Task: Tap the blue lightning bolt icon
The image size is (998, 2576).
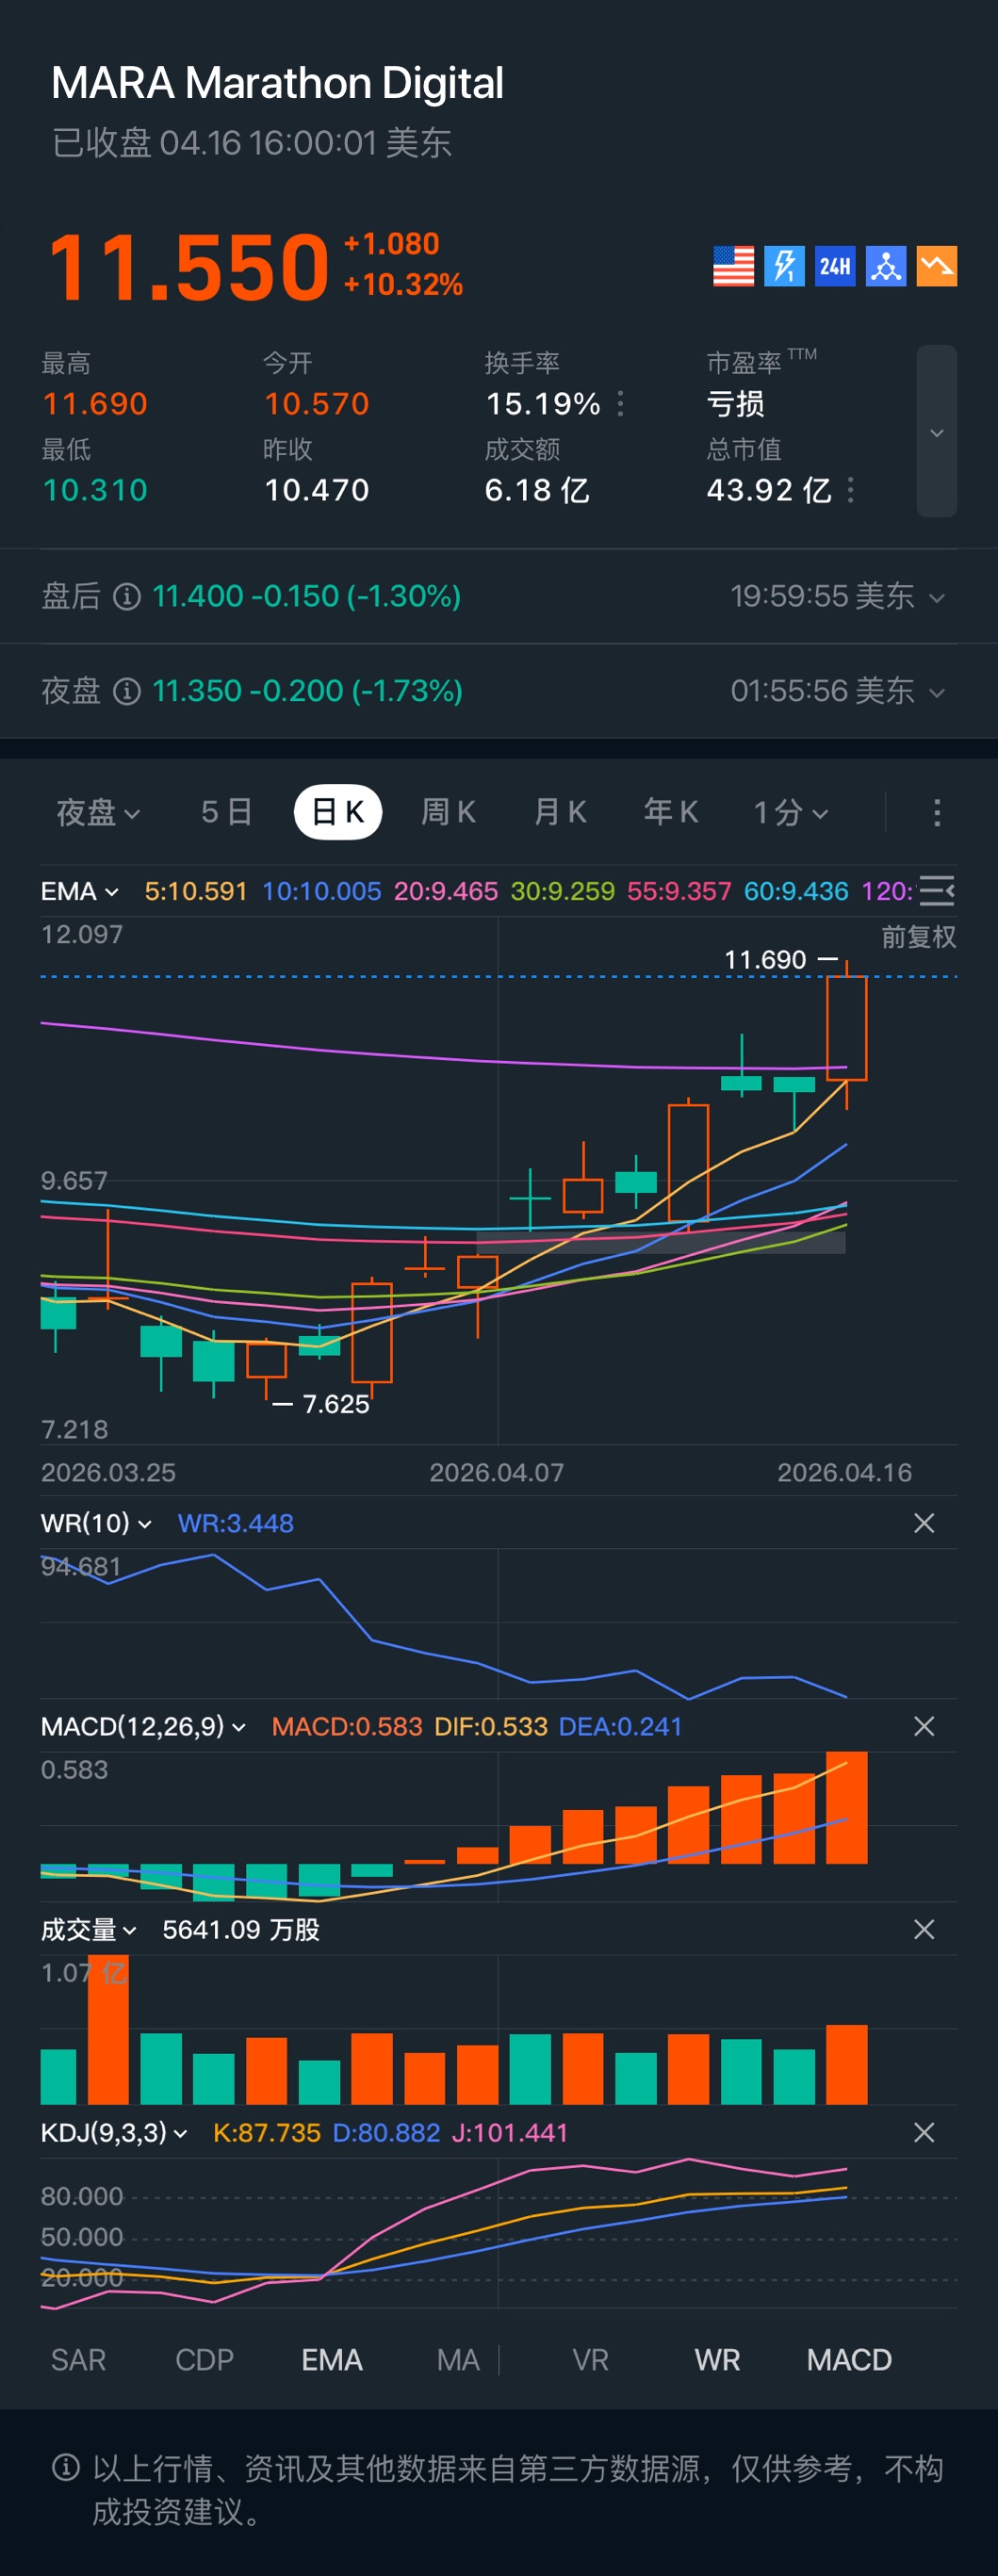Action: [x=784, y=266]
